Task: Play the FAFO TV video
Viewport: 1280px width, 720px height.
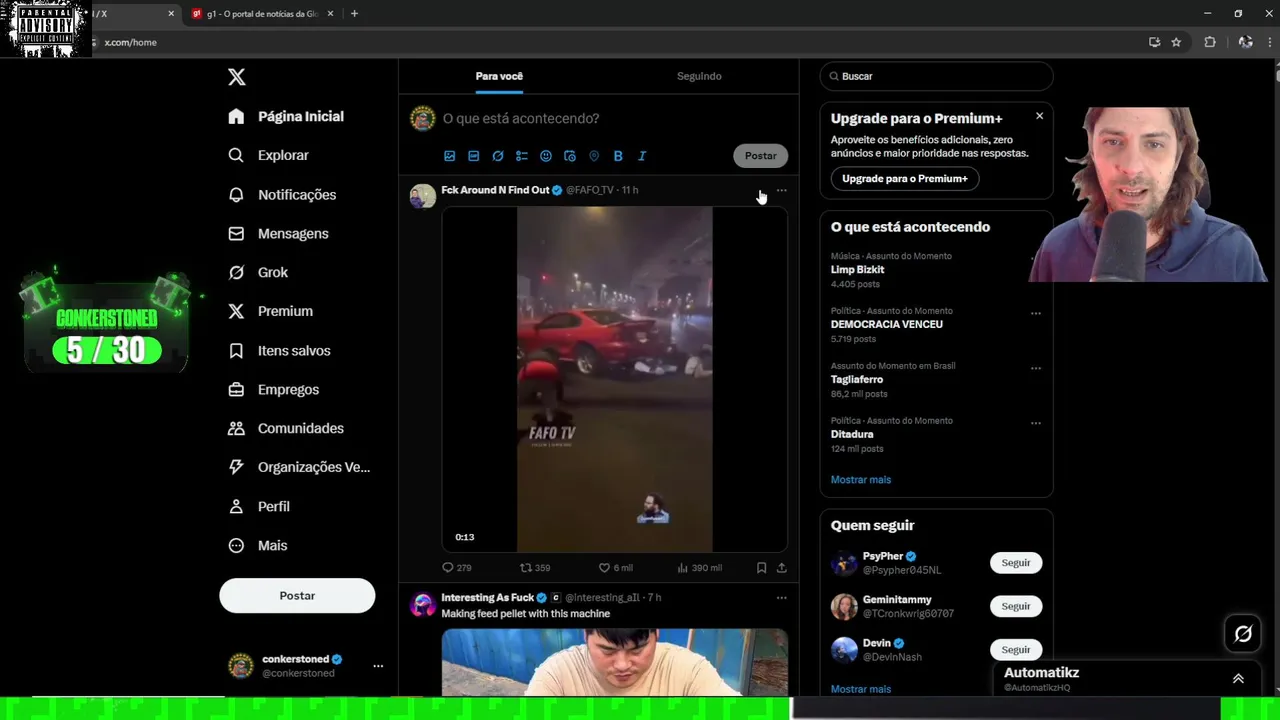Action: [x=614, y=379]
